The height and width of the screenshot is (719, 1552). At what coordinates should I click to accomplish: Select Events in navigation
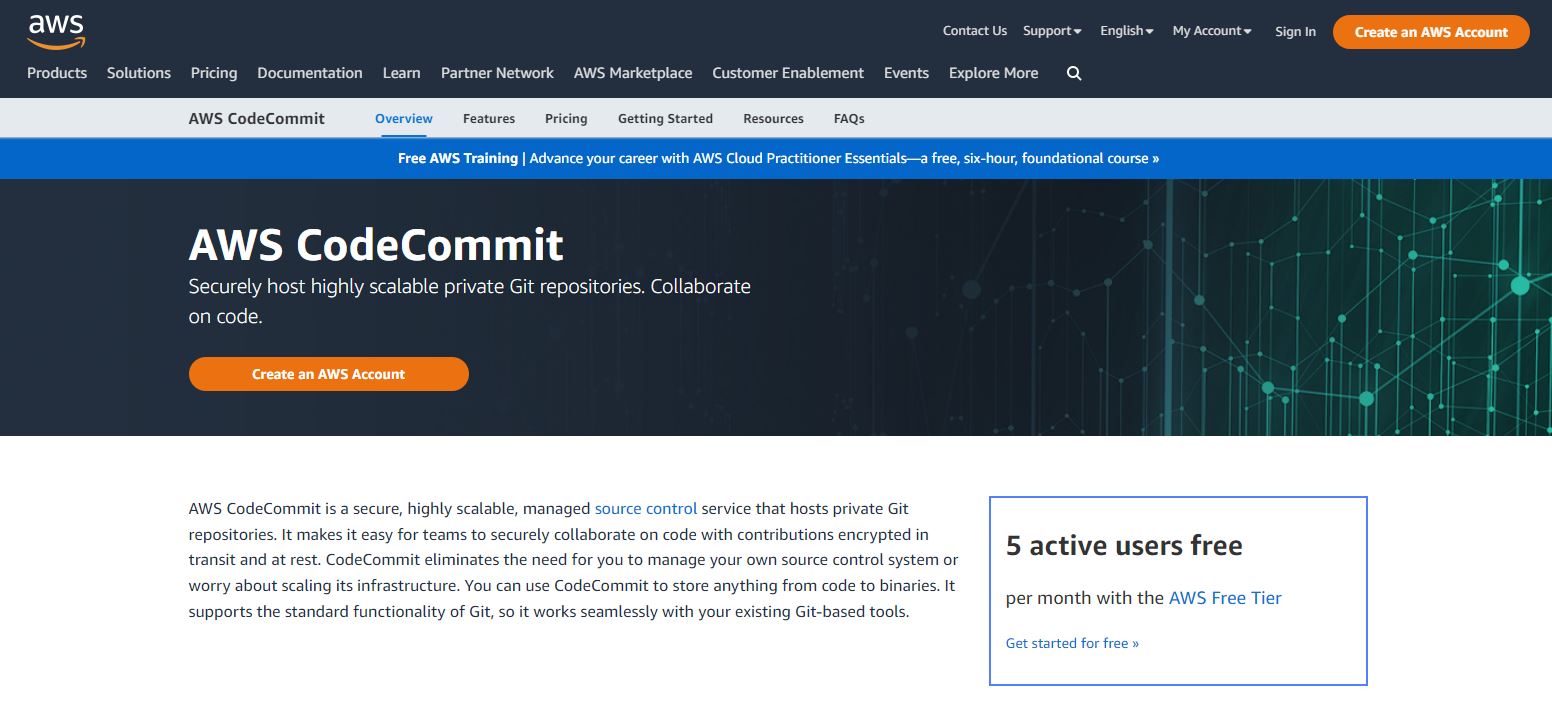pyautogui.click(x=906, y=73)
